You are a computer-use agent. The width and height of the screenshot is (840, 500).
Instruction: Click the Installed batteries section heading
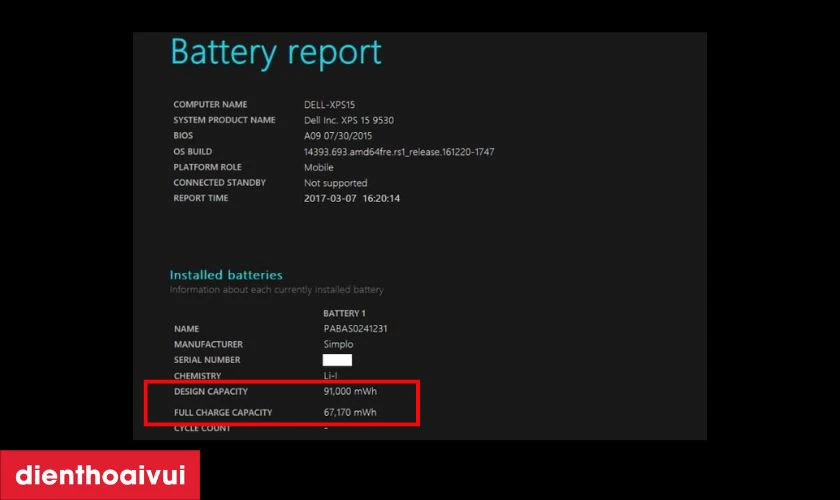tap(226, 275)
